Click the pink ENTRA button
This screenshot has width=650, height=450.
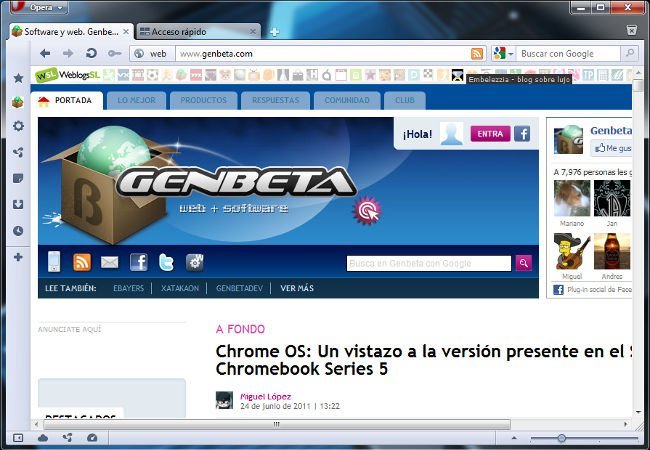coord(490,134)
